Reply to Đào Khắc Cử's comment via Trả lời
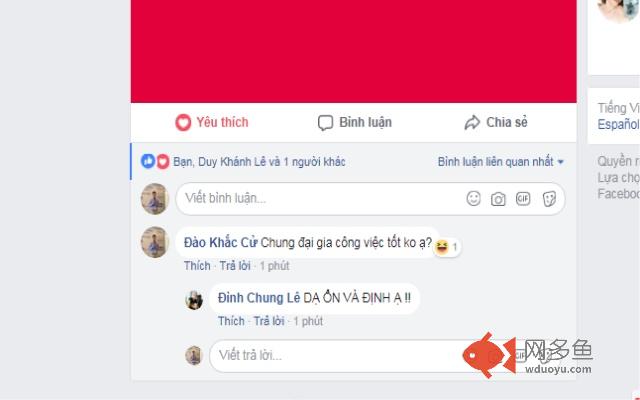The height and width of the screenshot is (400, 640). [235, 266]
